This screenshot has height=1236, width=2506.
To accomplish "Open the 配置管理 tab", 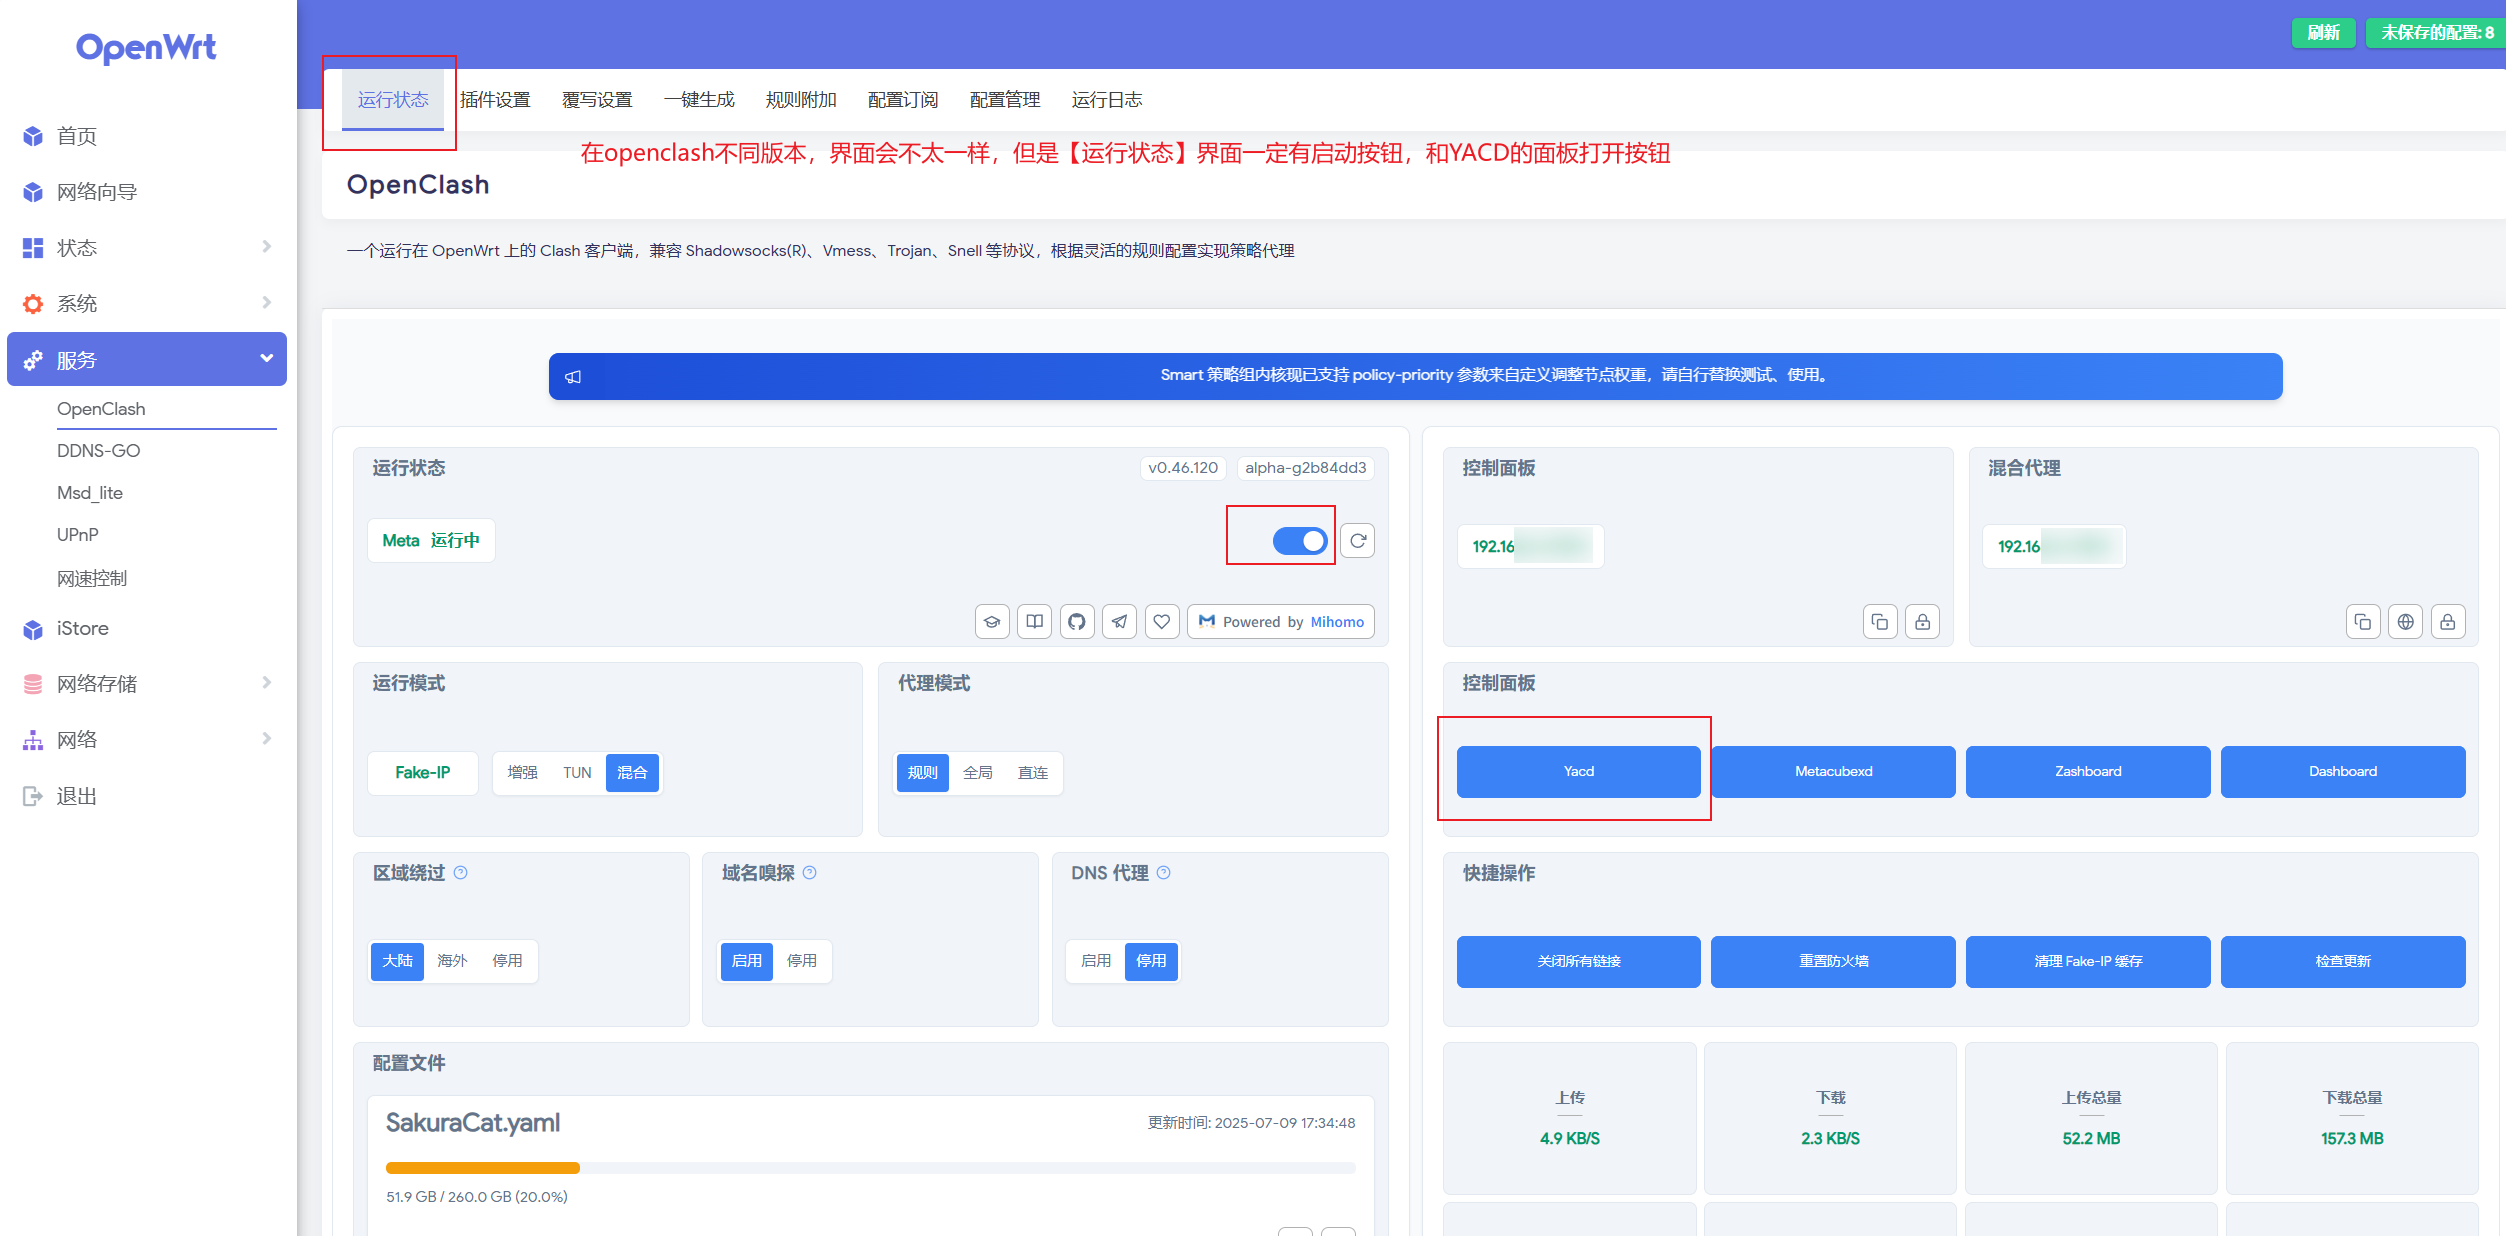I will pyautogui.click(x=1005, y=100).
